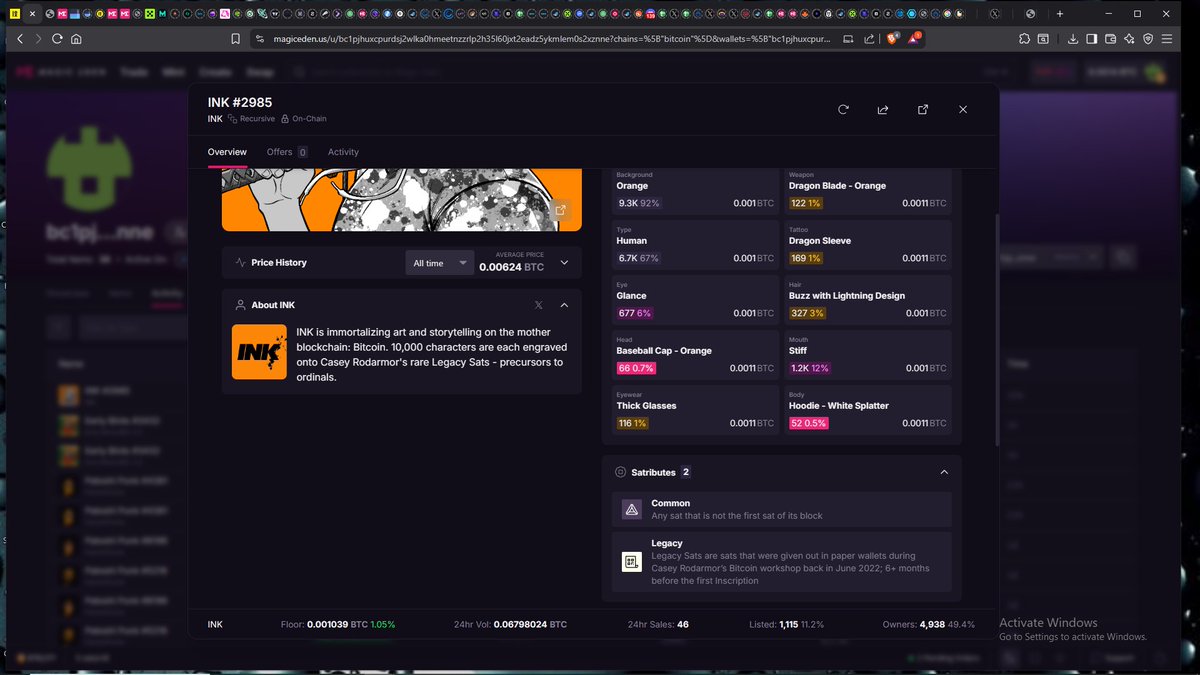1200x675 pixels.
Task: Open the All time range dropdown
Action: tap(440, 263)
